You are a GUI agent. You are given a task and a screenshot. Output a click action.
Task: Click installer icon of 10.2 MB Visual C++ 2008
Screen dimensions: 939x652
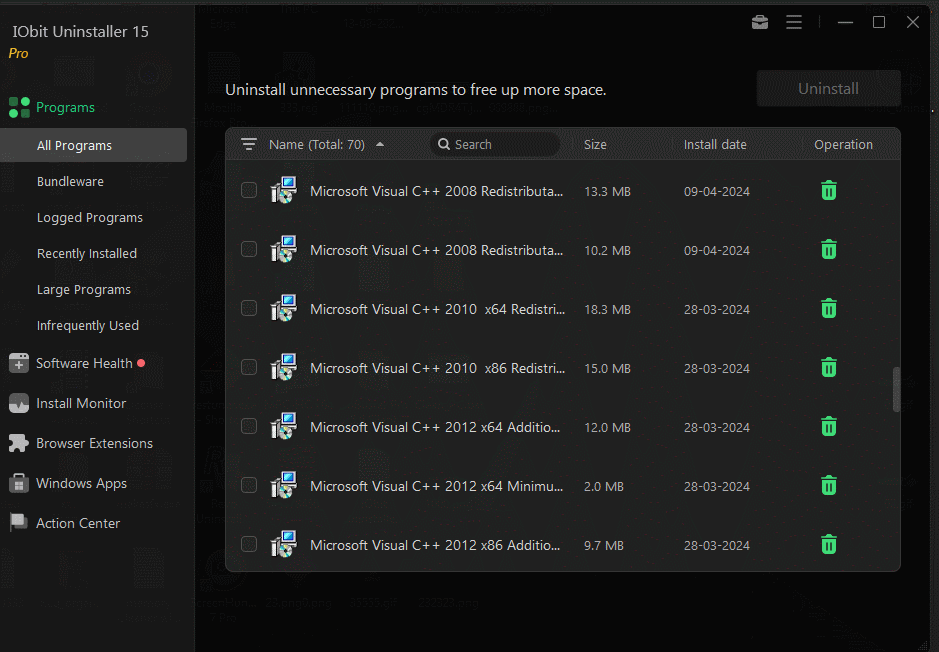tap(284, 249)
